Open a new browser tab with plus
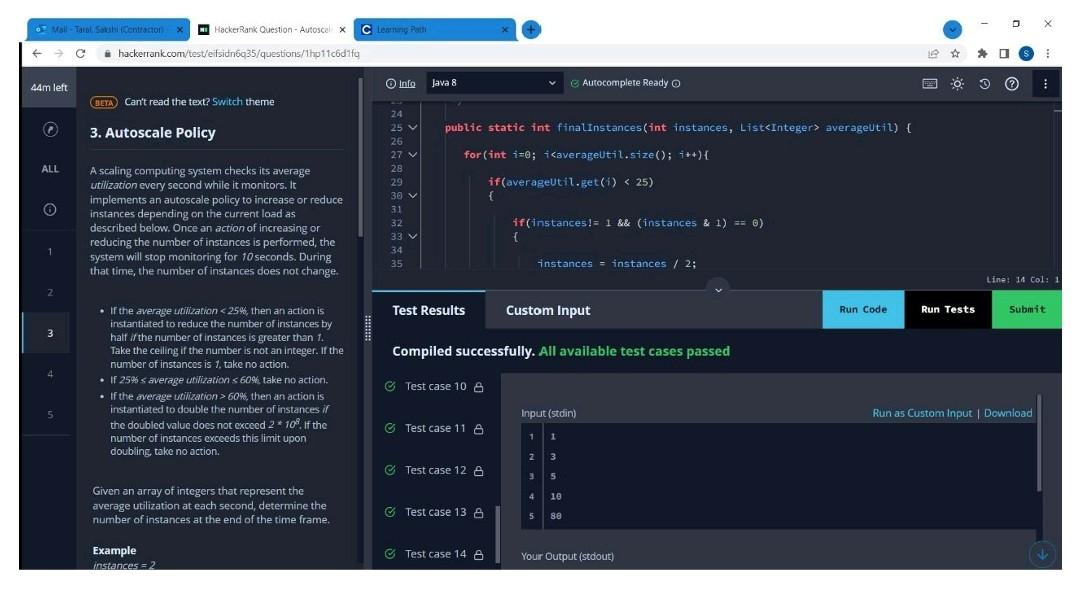 pyautogui.click(x=530, y=30)
